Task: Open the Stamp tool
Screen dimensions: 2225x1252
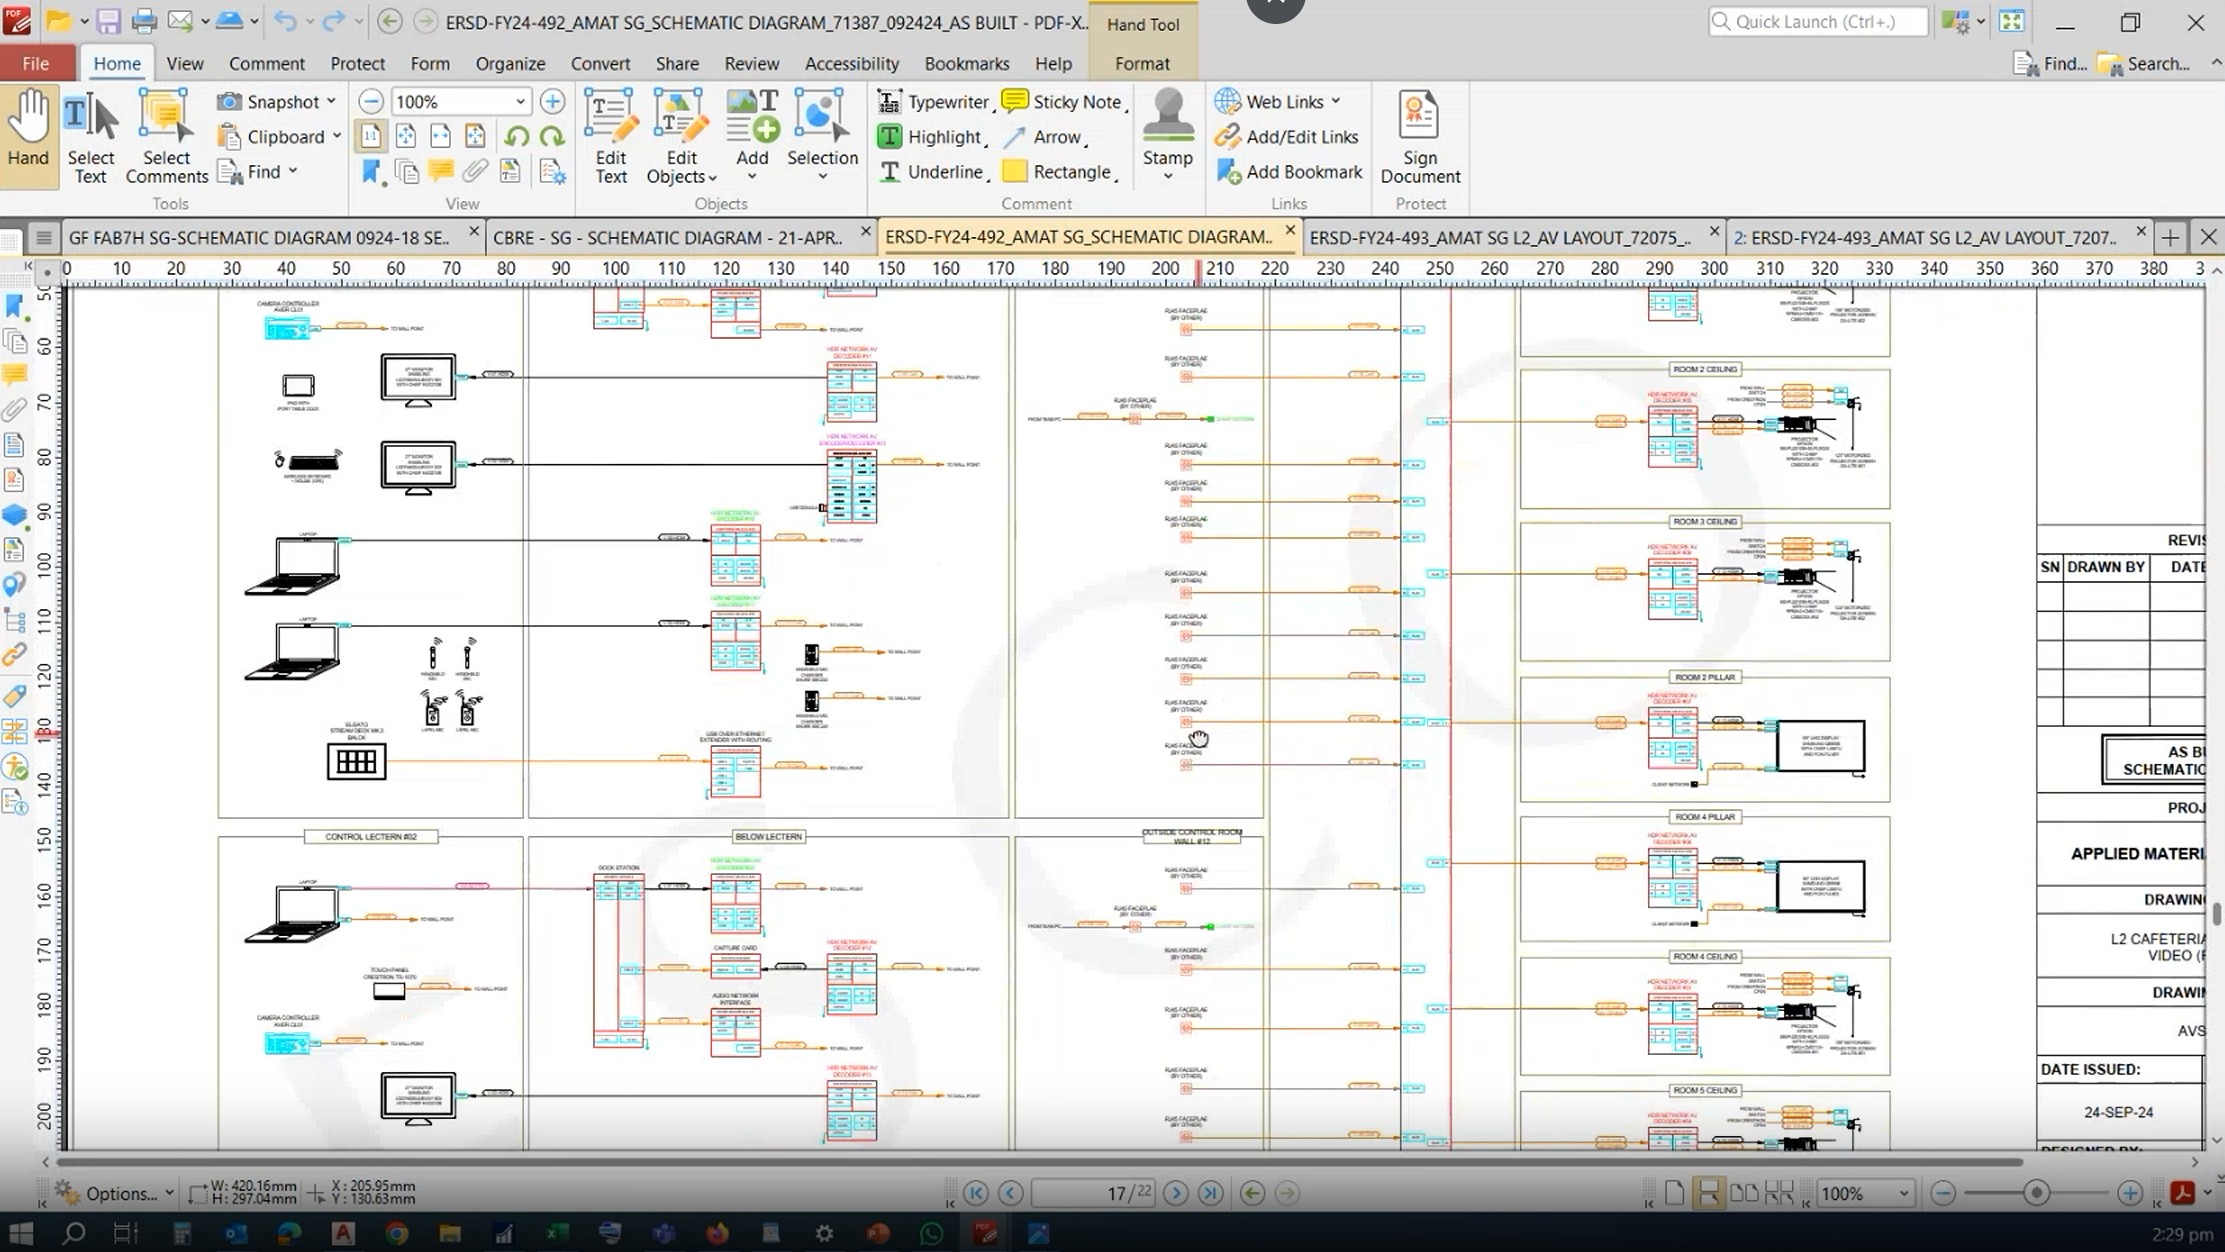Action: click(1167, 135)
